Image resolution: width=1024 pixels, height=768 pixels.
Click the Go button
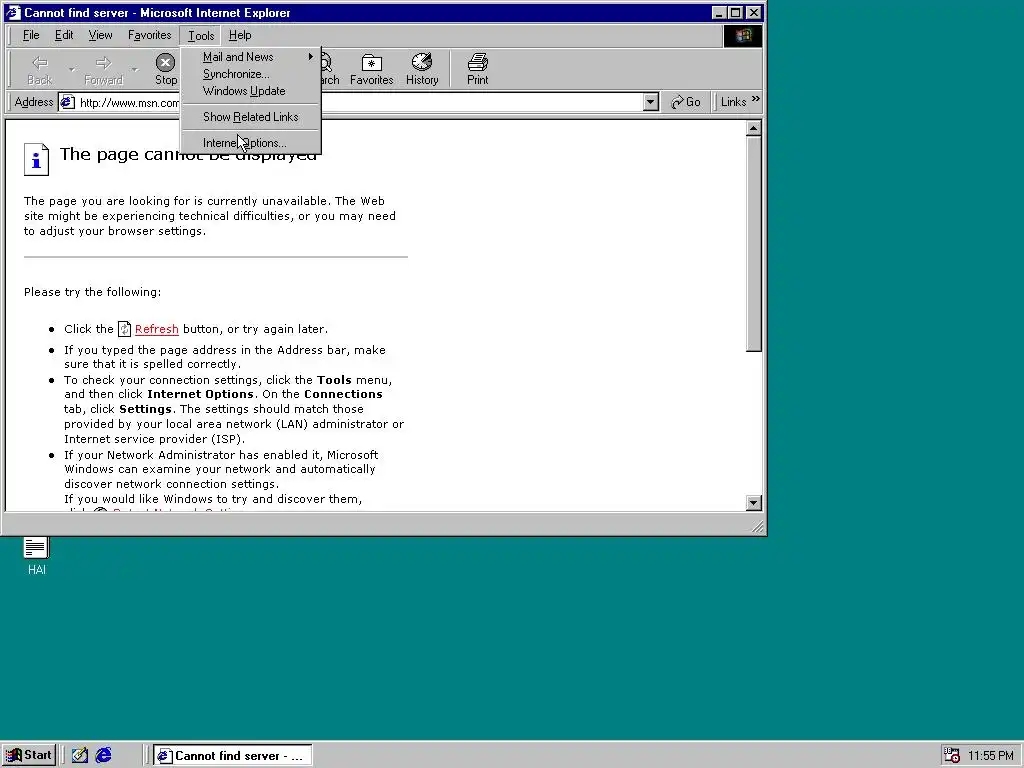click(x=686, y=102)
